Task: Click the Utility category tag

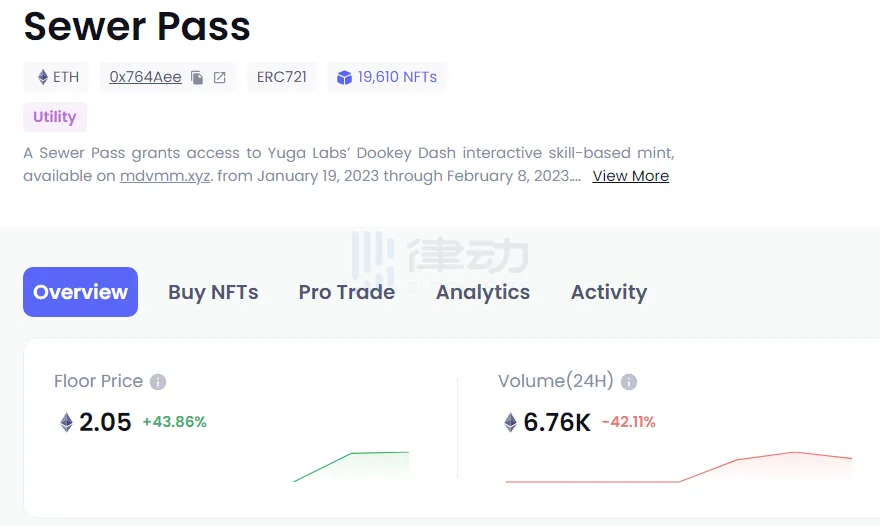Action: pyautogui.click(x=55, y=117)
